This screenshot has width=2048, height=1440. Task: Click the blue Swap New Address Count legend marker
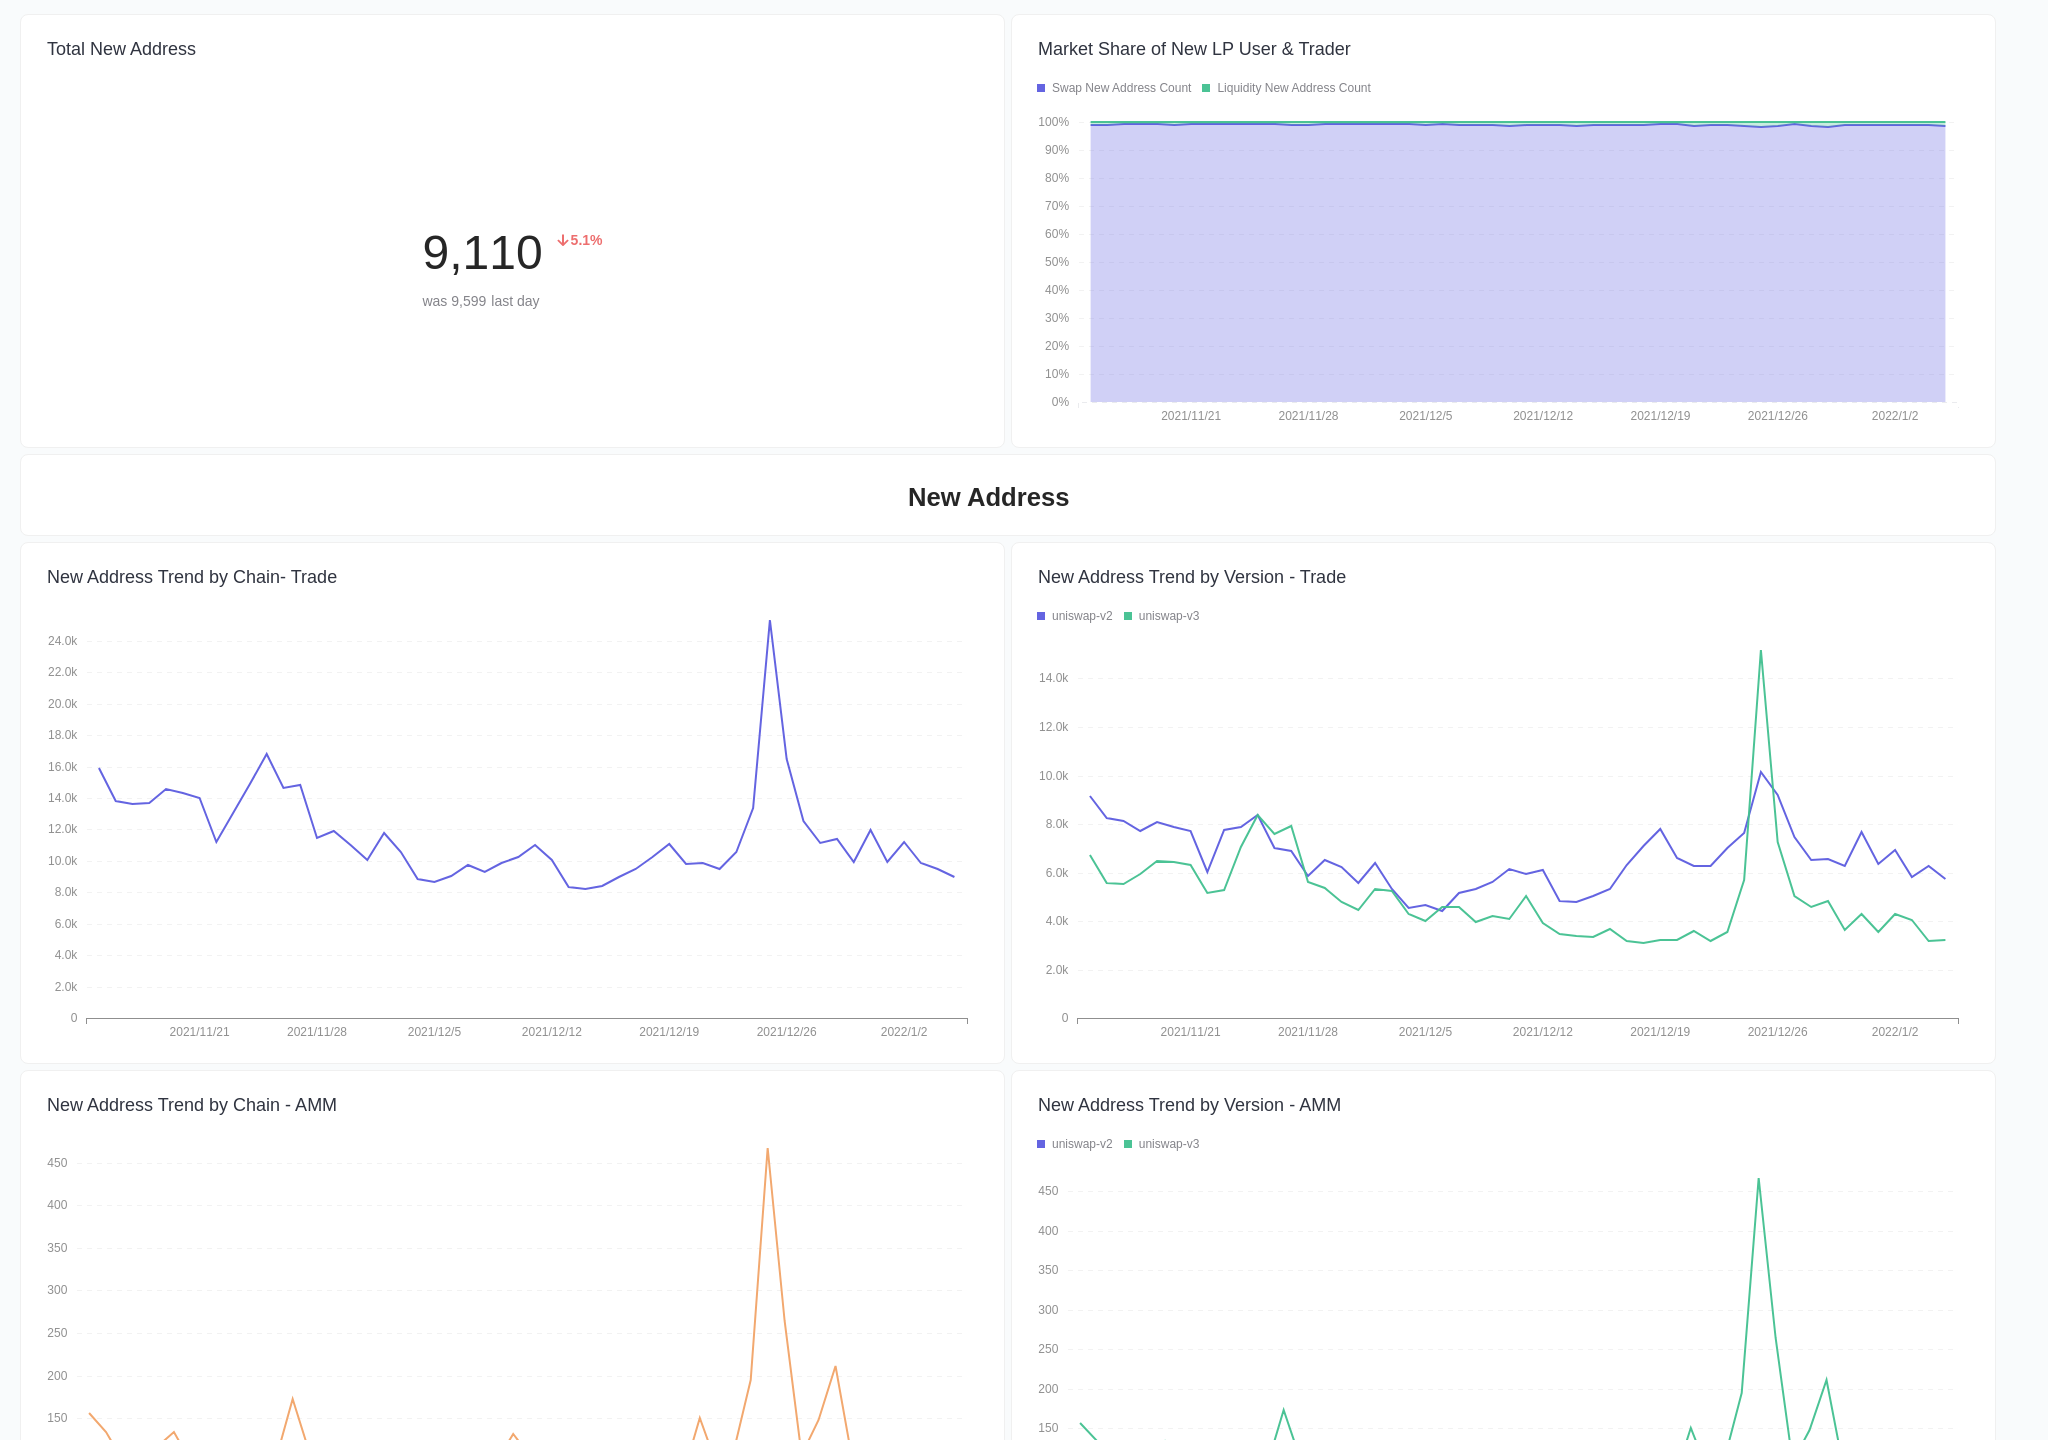(1040, 88)
